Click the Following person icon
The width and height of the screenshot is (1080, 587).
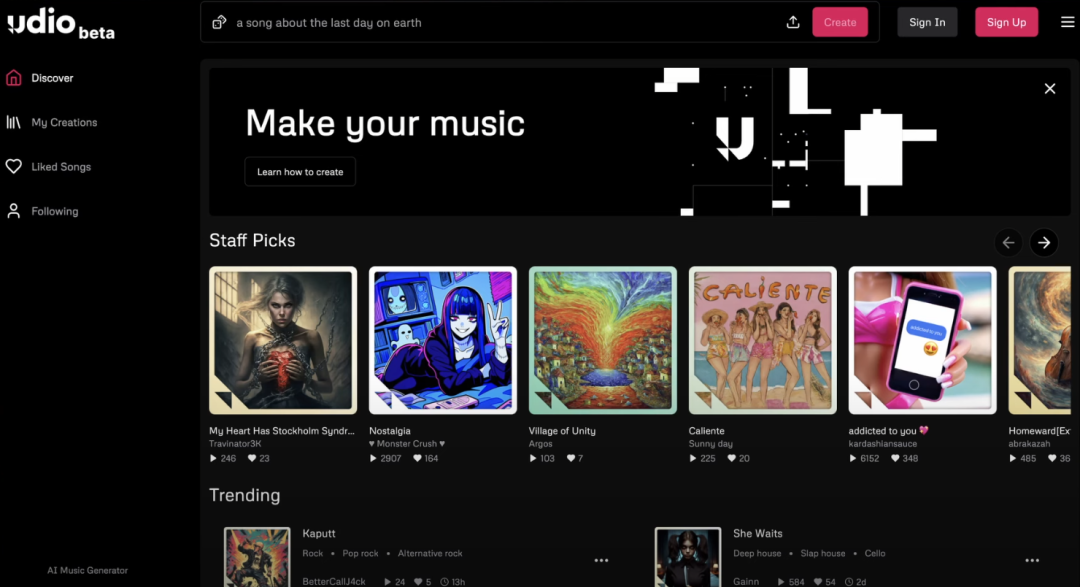tap(14, 211)
